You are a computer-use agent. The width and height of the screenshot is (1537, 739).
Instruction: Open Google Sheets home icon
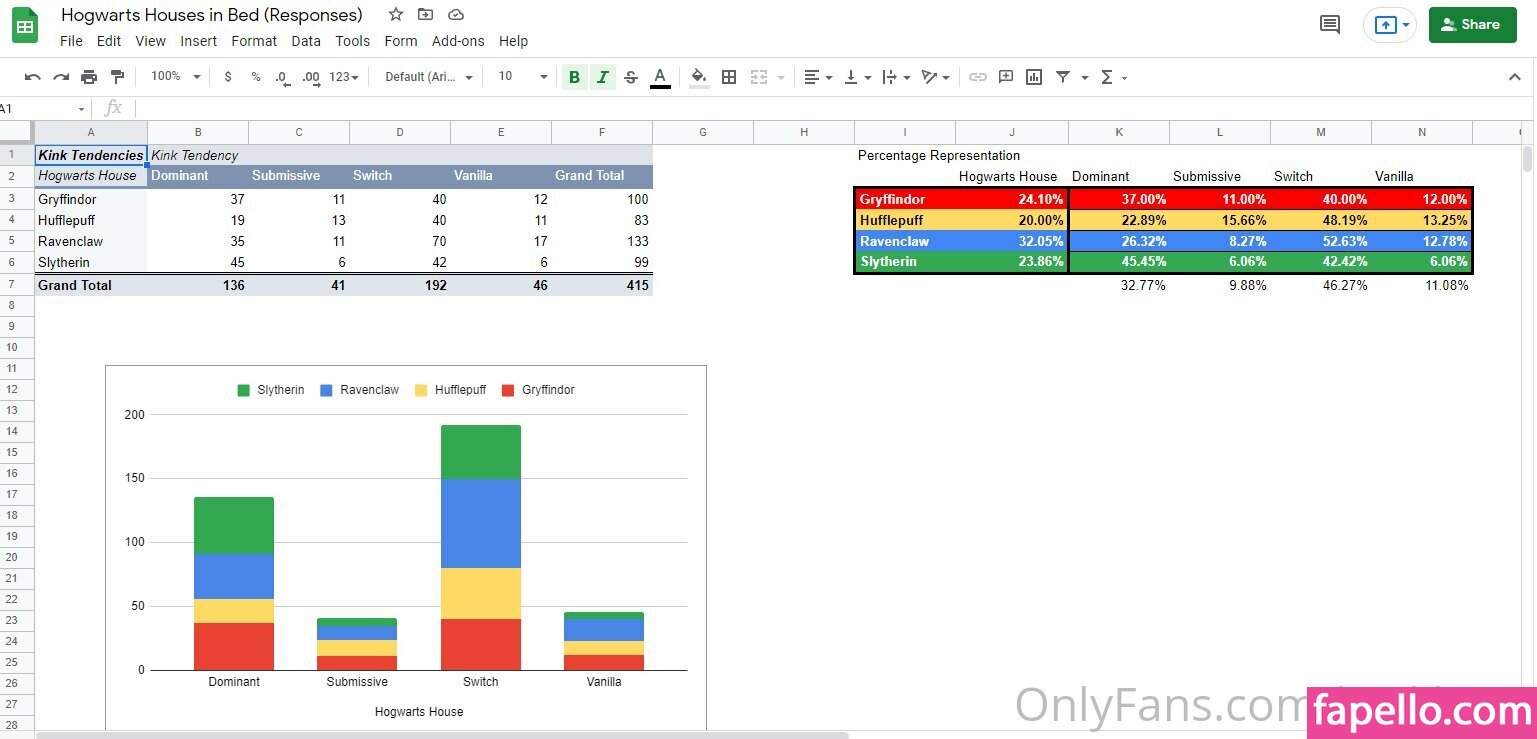pyautogui.click(x=25, y=26)
